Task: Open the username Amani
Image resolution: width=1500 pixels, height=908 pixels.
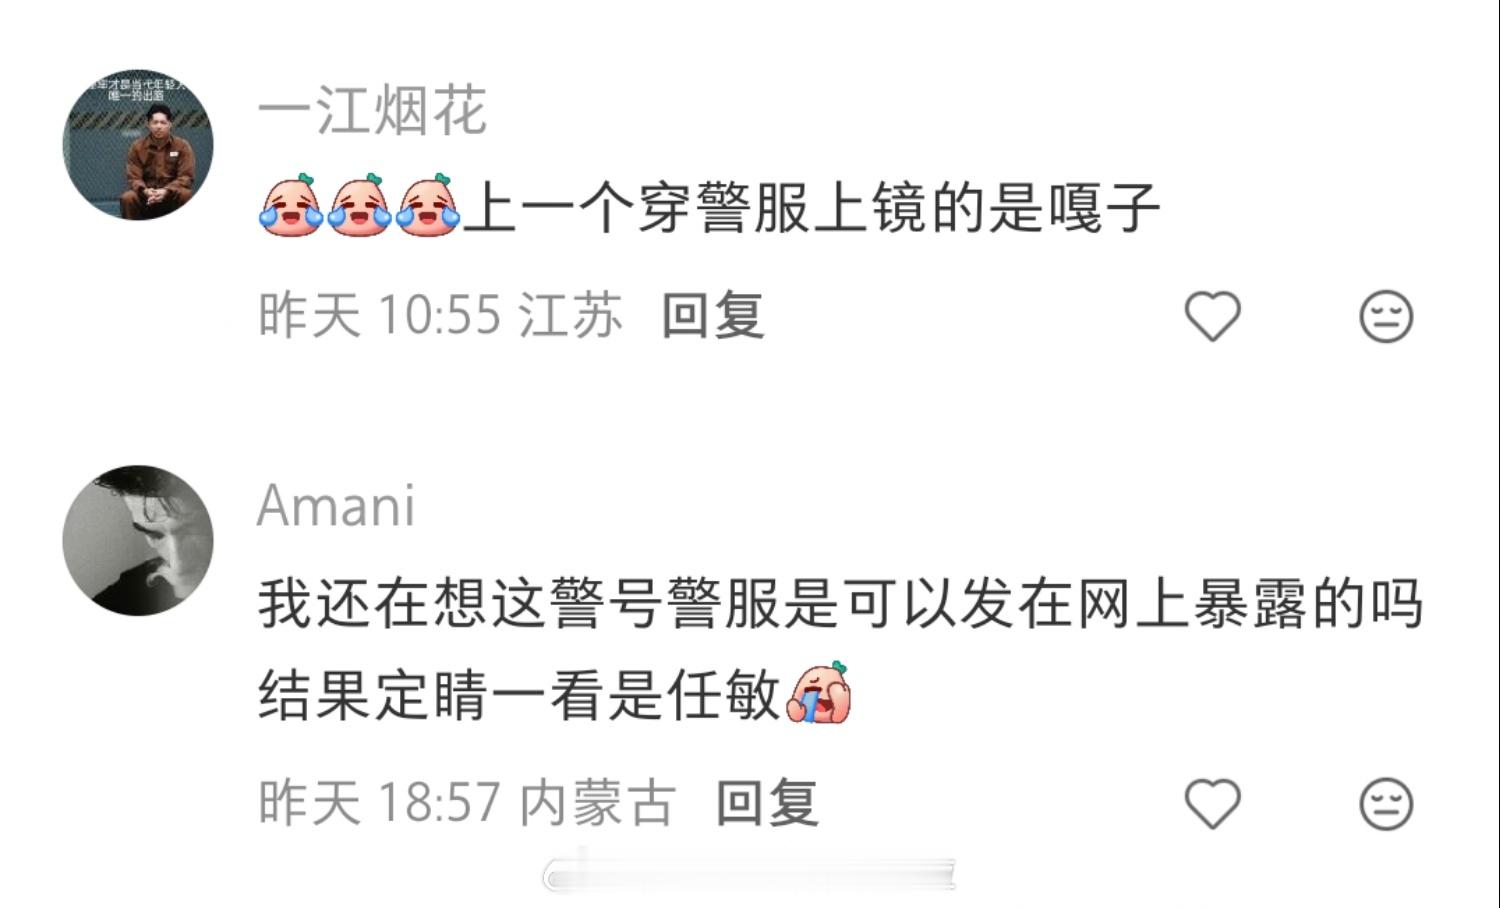Action: coord(336,506)
